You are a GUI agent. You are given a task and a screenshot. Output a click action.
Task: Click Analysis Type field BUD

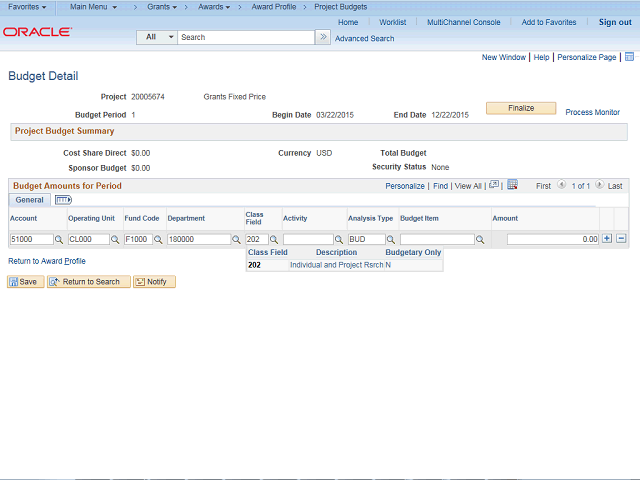pyautogui.click(x=367, y=239)
